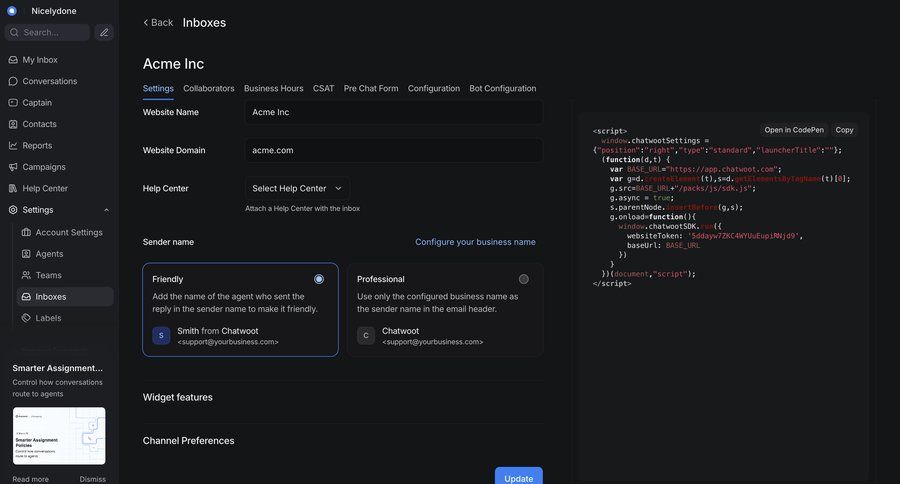The height and width of the screenshot is (484, 900).
Task: Switch to the Pre Chat Form tab
Action: [x=371, y=88]
